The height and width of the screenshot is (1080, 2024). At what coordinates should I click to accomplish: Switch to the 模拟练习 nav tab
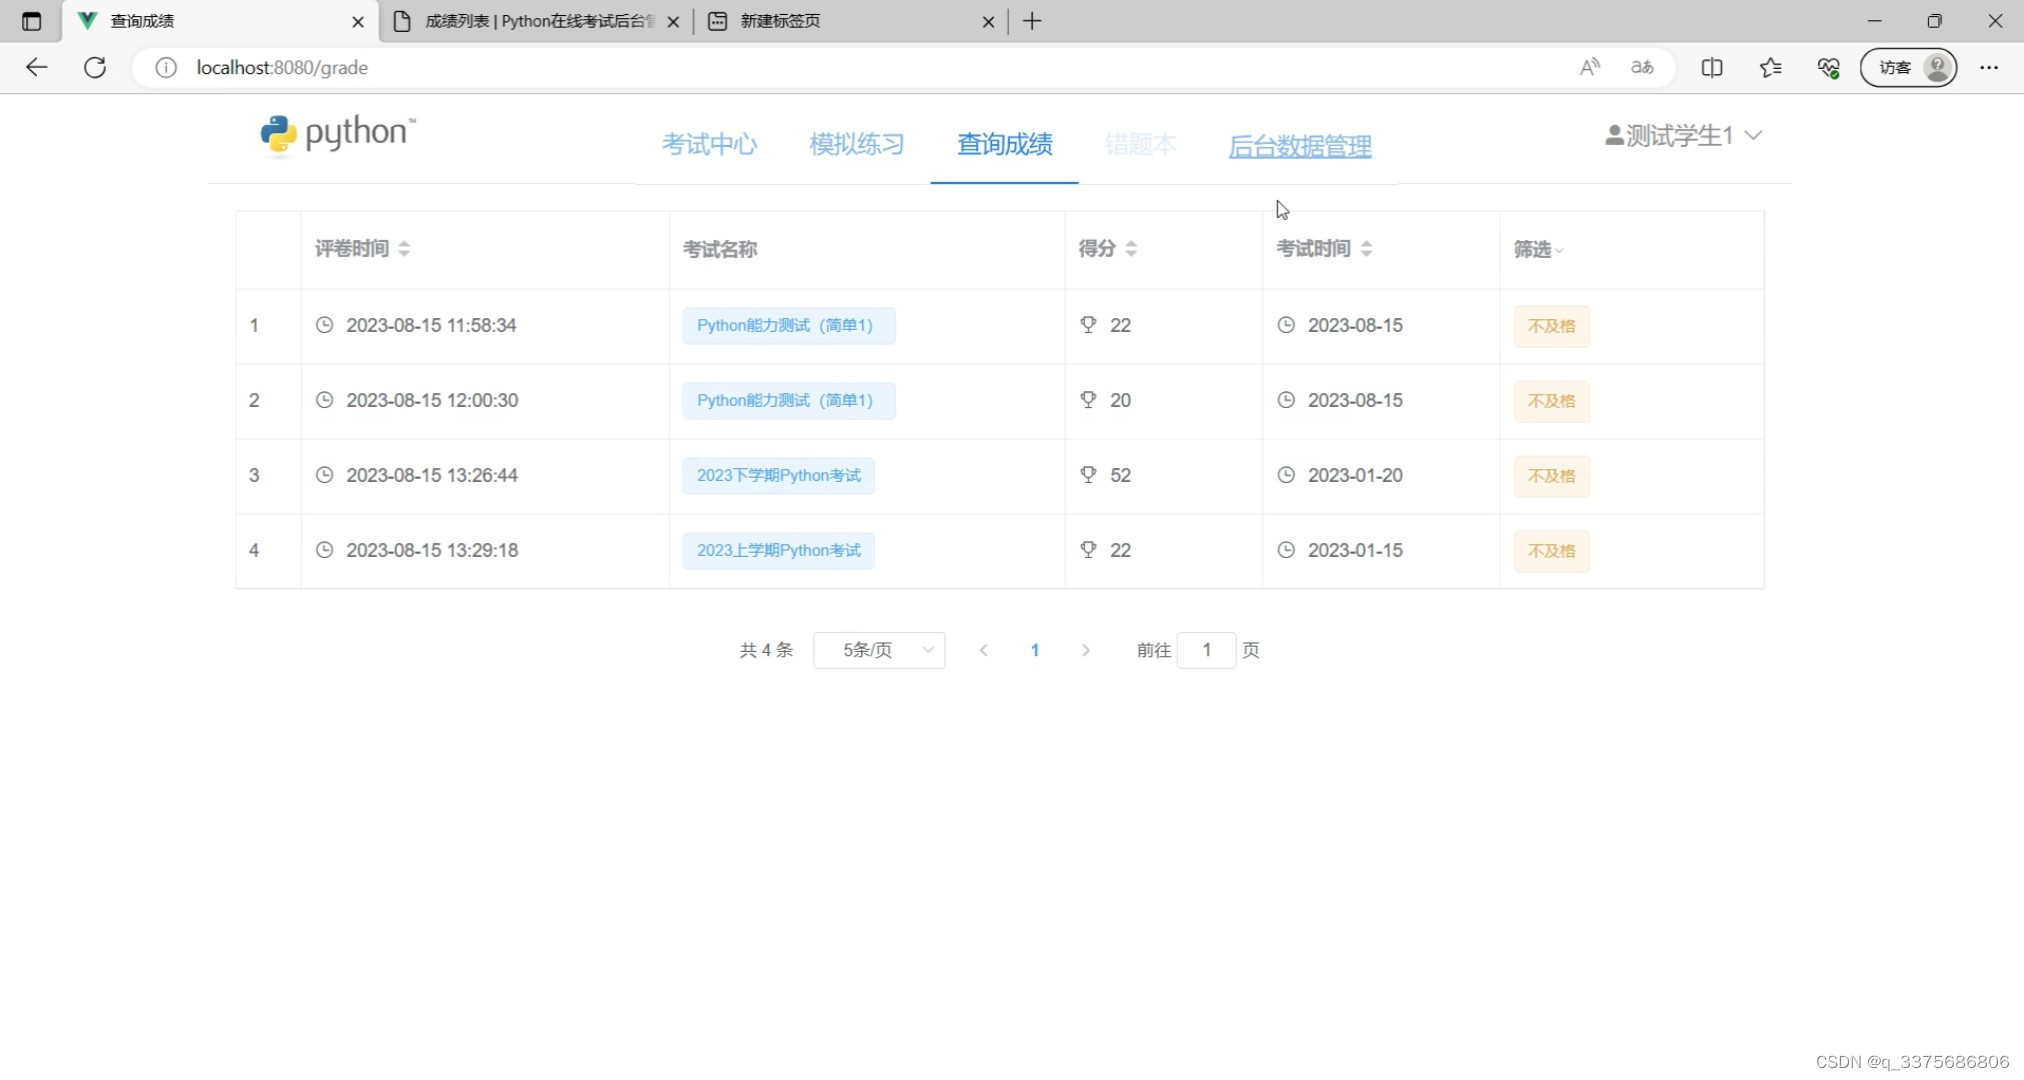tap(856, 145)
